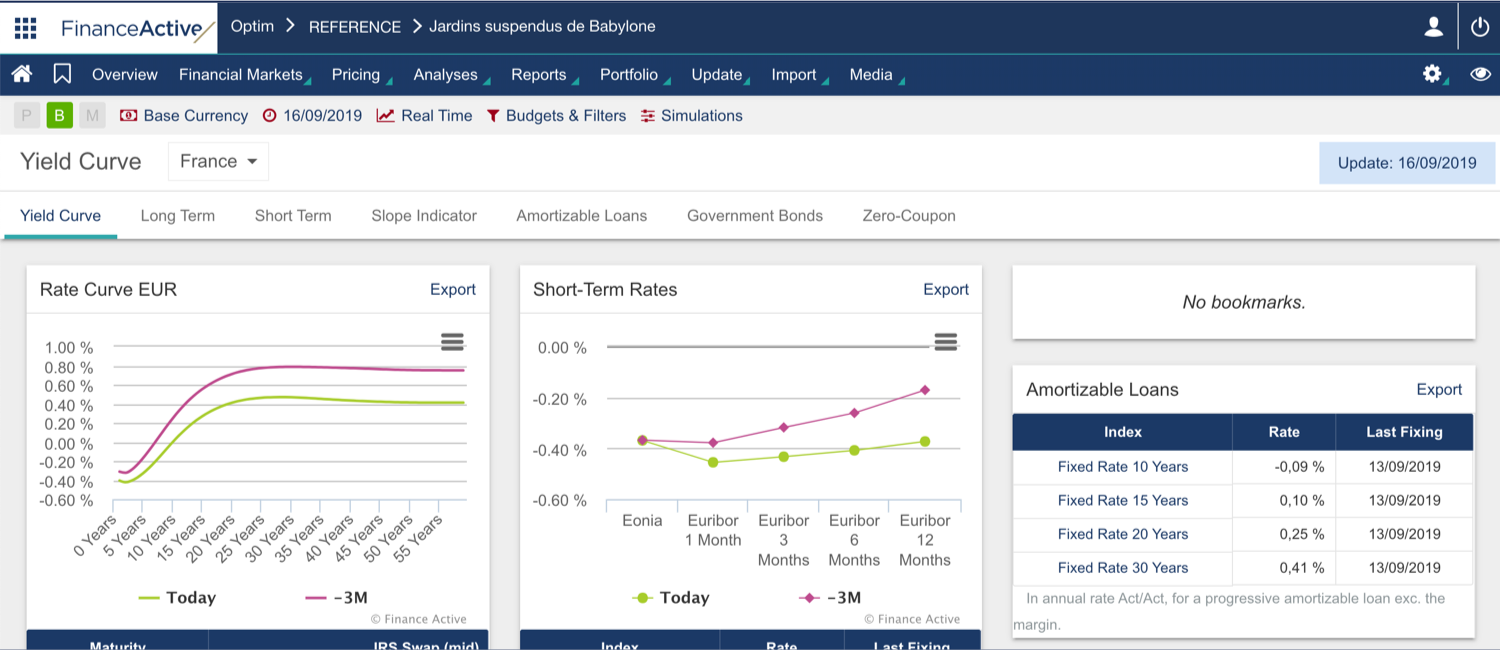Viewport: 1500px width, 650px height.
Task: Open the settings gear icon
Action: [x=1432, y=74]
